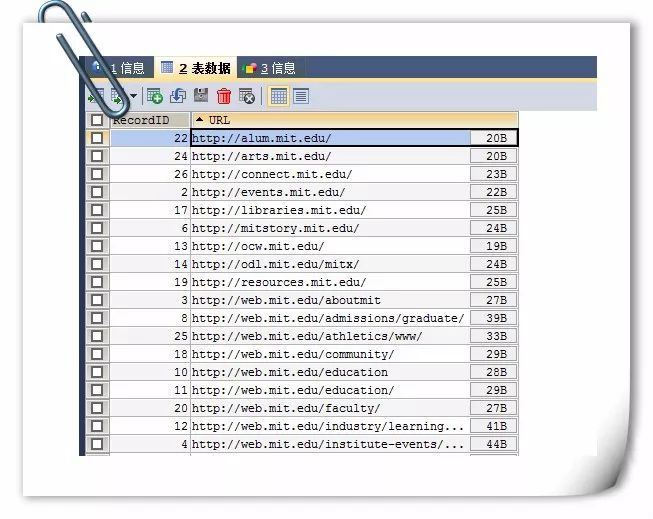Open the '2 表数据' tab
This screenshot has height=519, width=653.
click(x=195, y=68)
